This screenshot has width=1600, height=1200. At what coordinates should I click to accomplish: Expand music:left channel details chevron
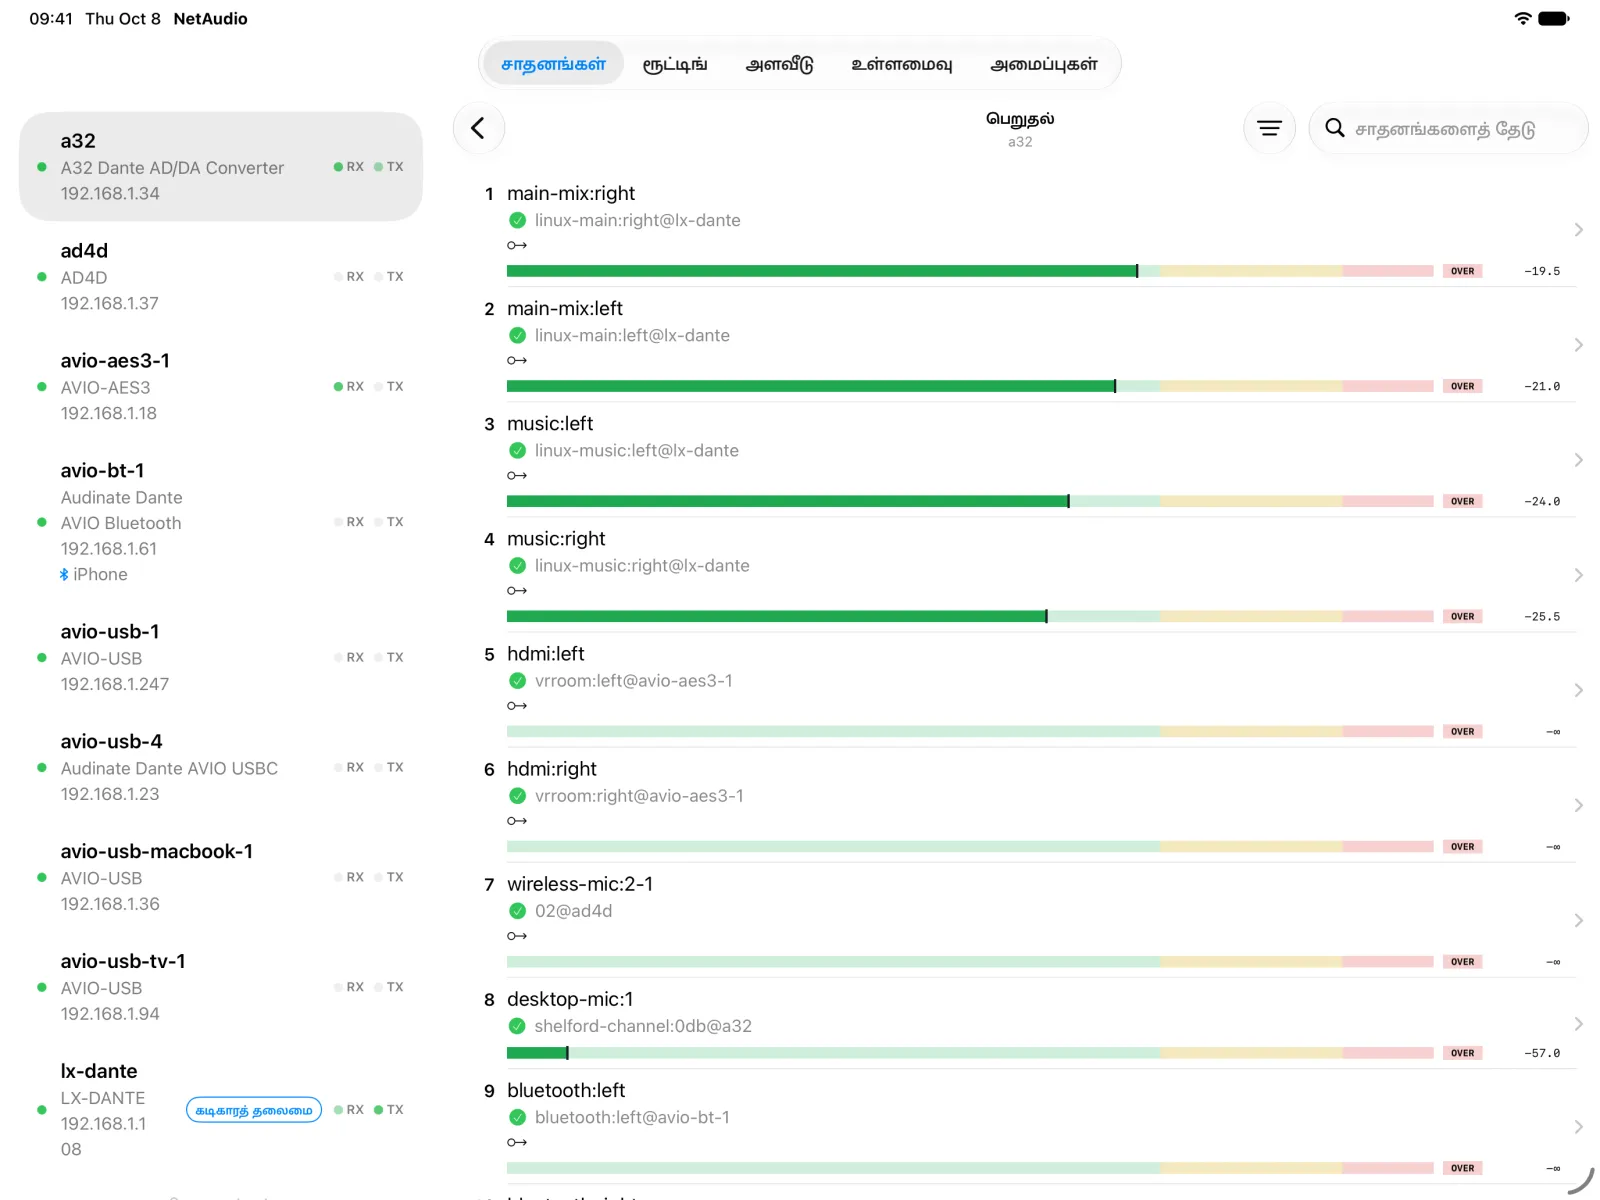(1578, 460)
